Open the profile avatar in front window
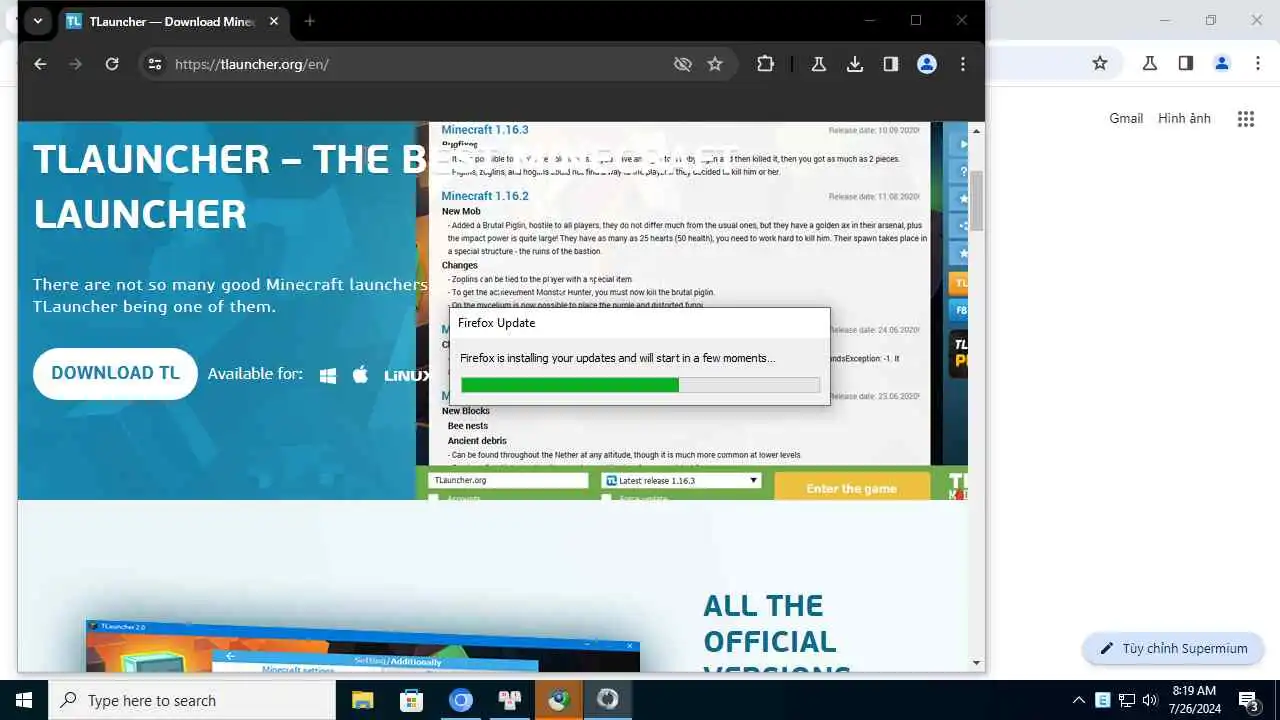 (x=927, y=64)
